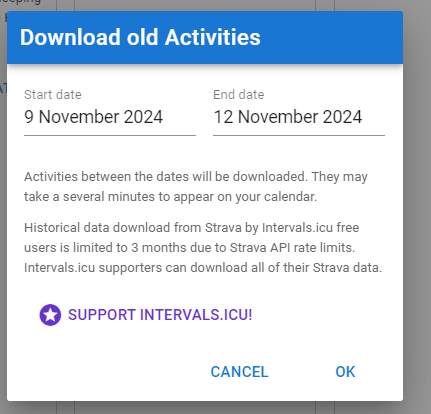Select the 9 November 2024 date value
The height and width of the screenshot is (414, 431).
[93, 117]
